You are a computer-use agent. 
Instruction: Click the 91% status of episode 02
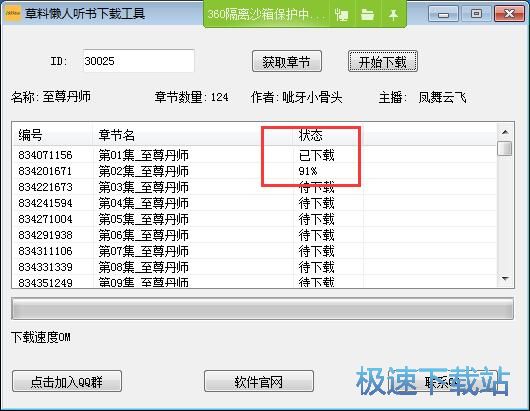click(x=308, y=171)
